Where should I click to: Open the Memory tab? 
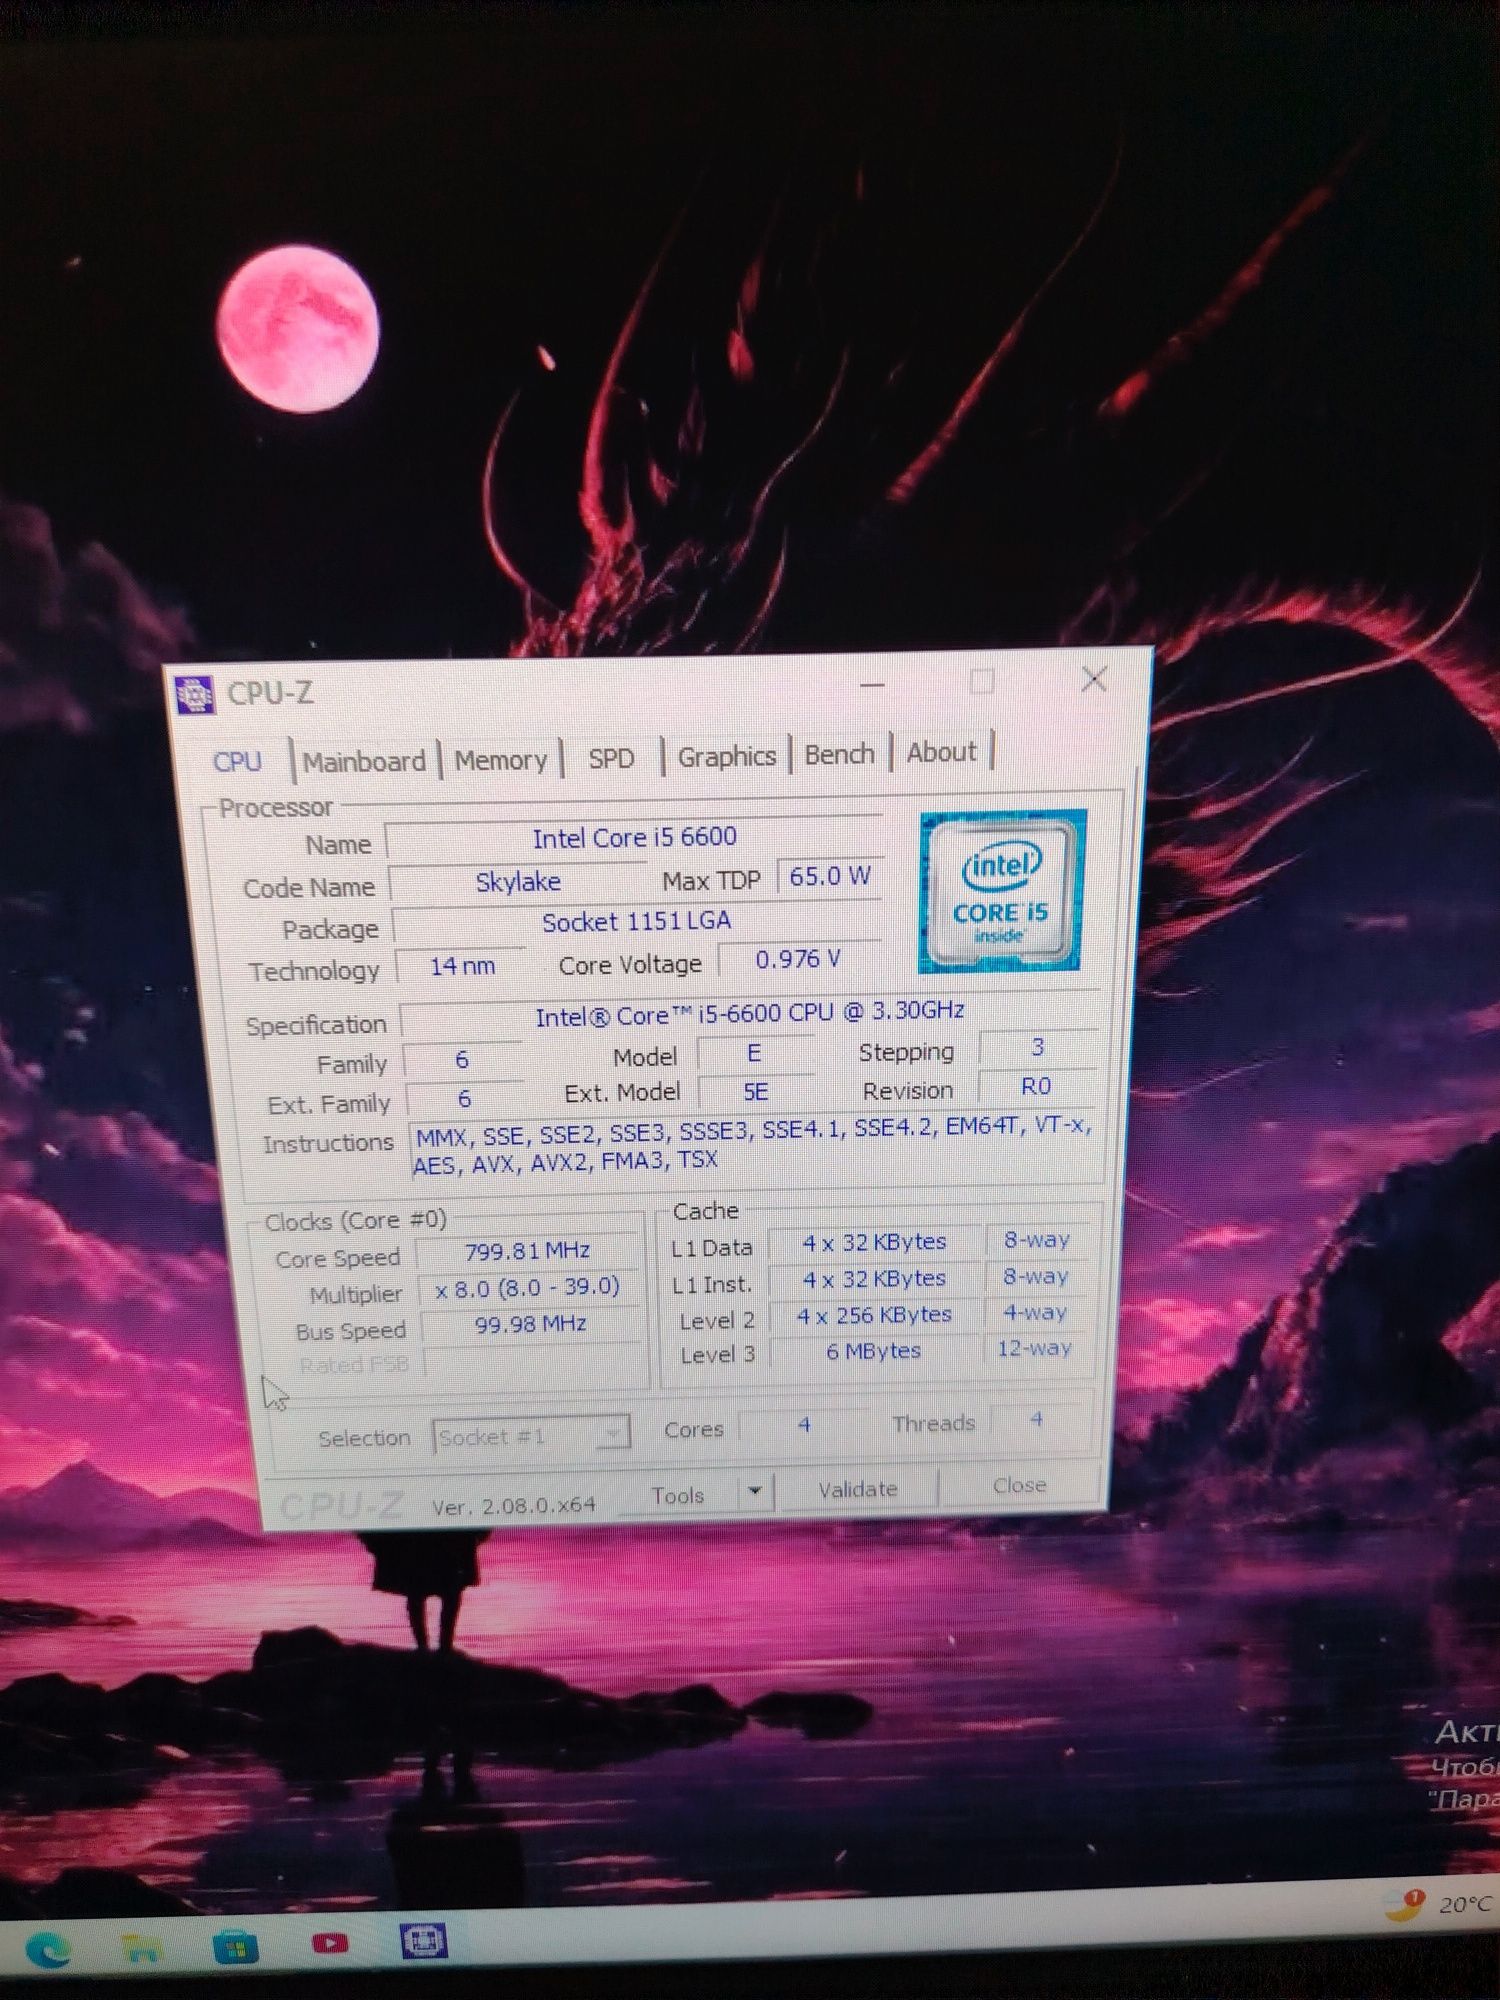[501, 760]
